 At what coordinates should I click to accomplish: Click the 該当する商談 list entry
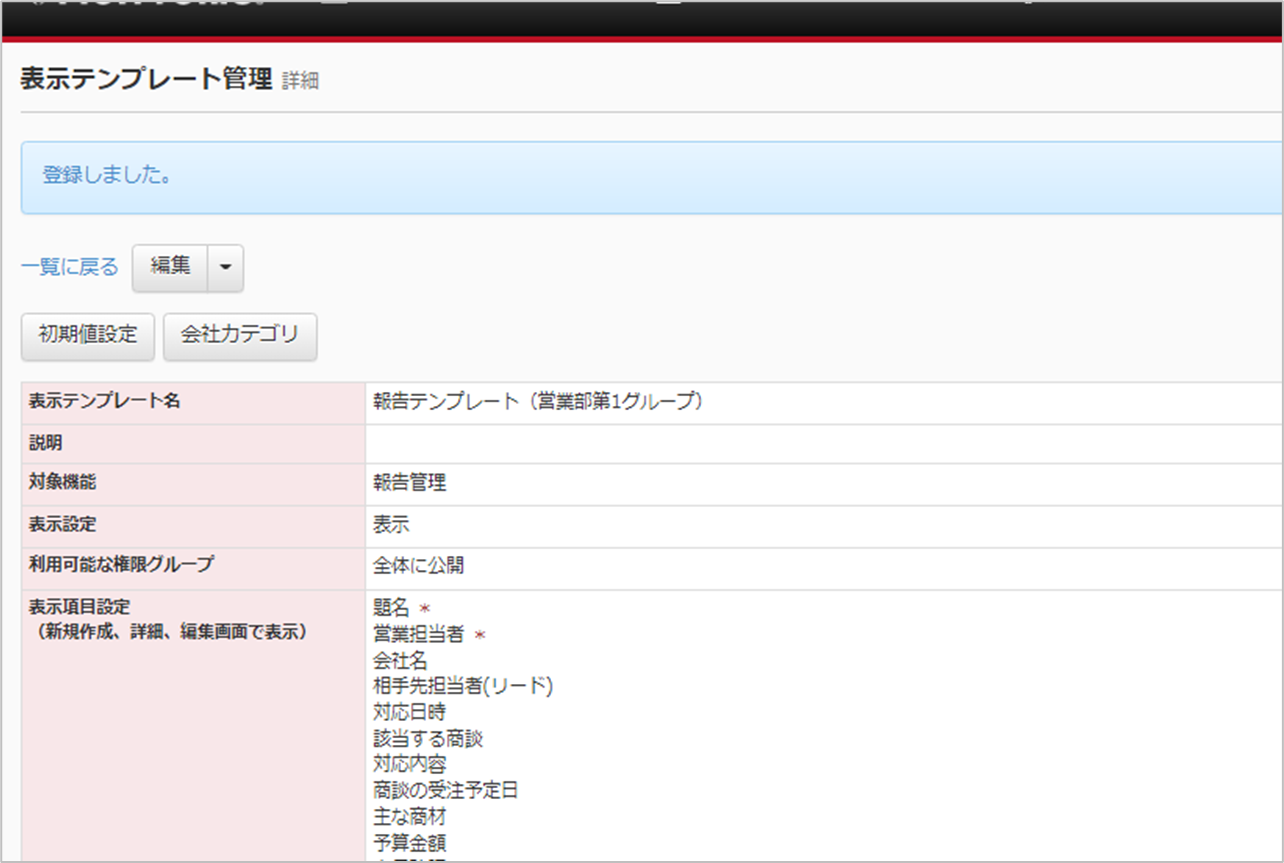(428, 739)
